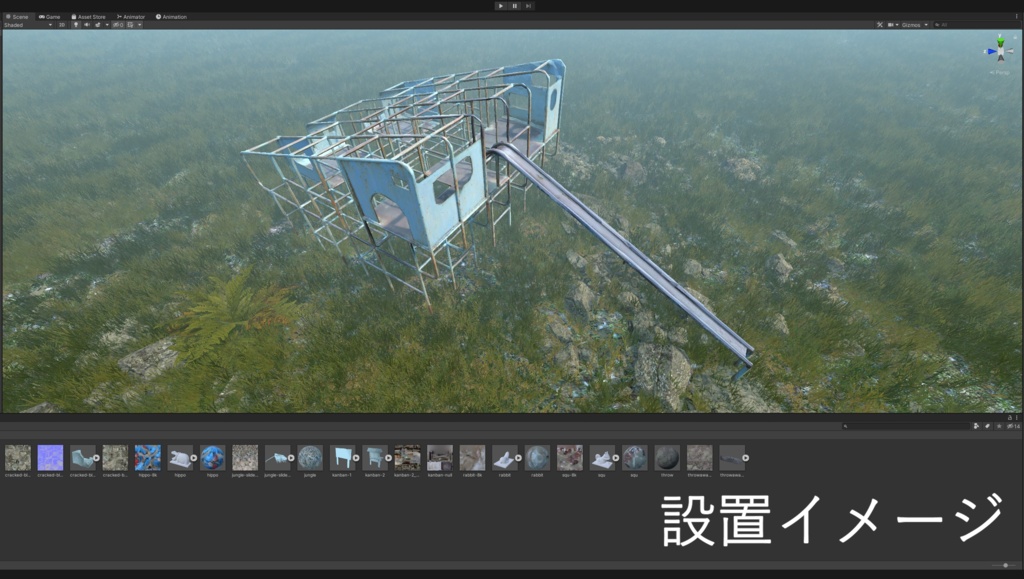Select the hippo 3D model asset
Screen dimensions: 1024x579
click(178, 458)
